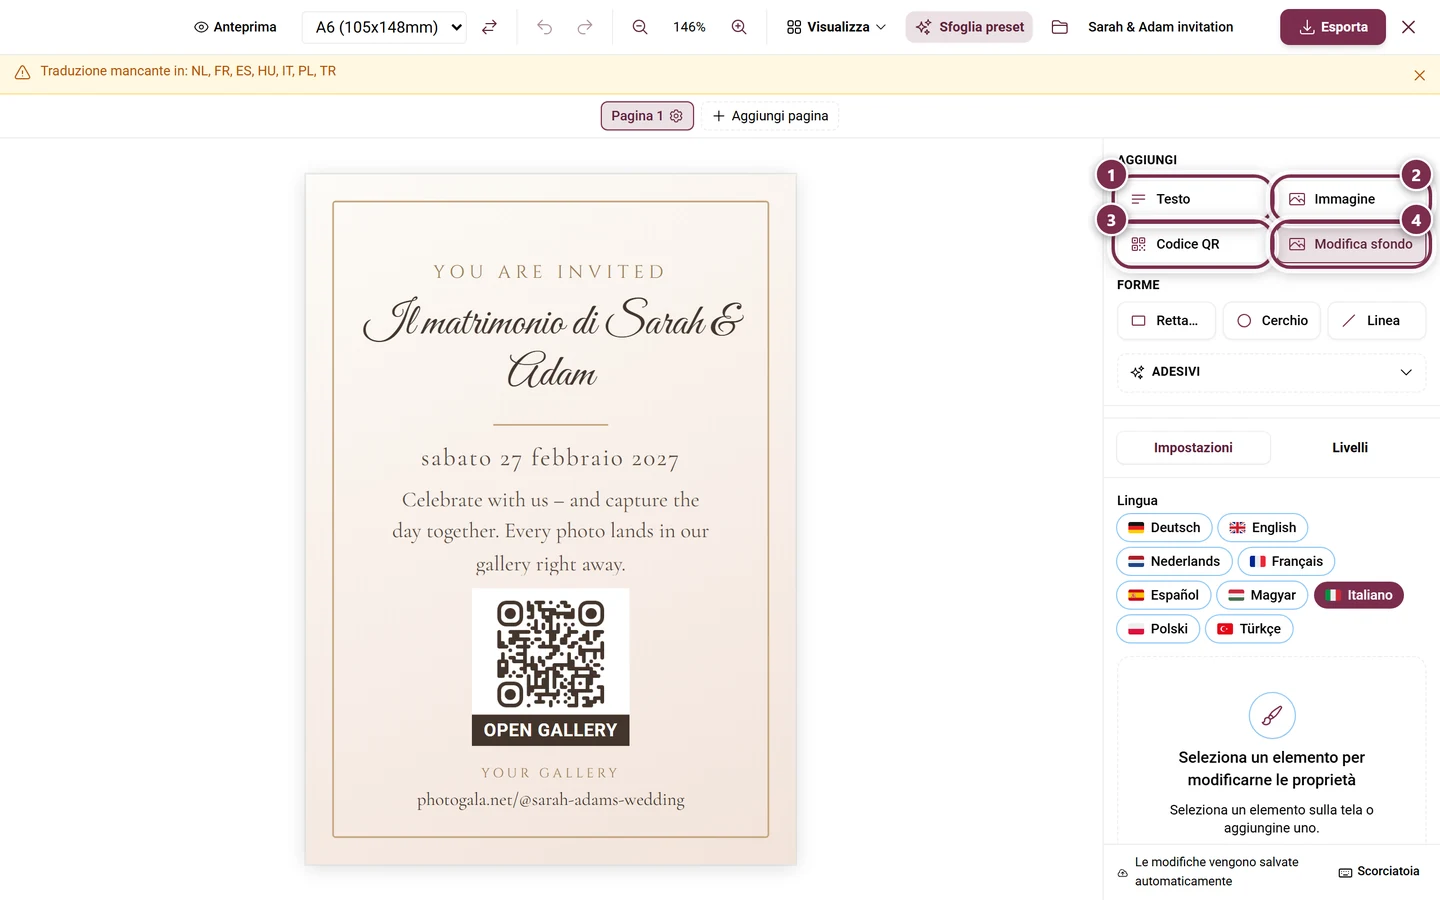
Task: Open Sfoglia preset
Action: tap(969, 27)
